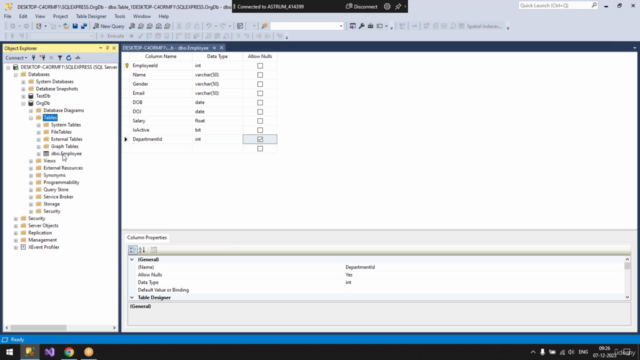Viewport: 640px width, 360px height.
Task: Select the dbo.Employee table in tree
Action: [x=66, y=153]
